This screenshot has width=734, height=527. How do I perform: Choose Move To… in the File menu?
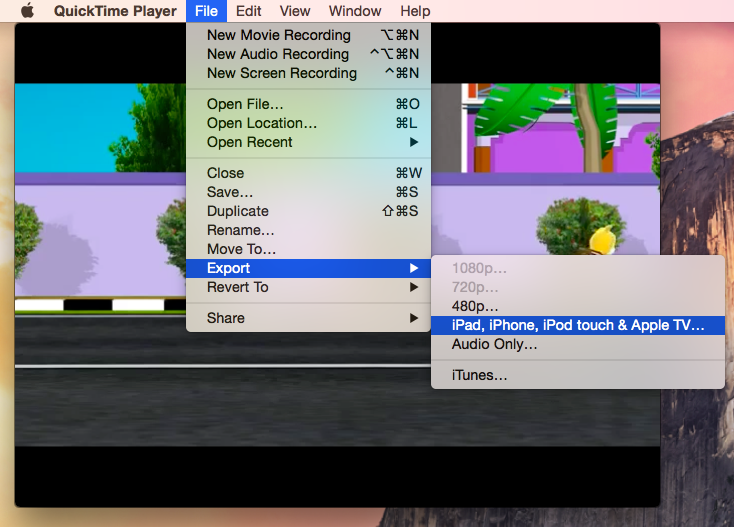tap(308, 249)
